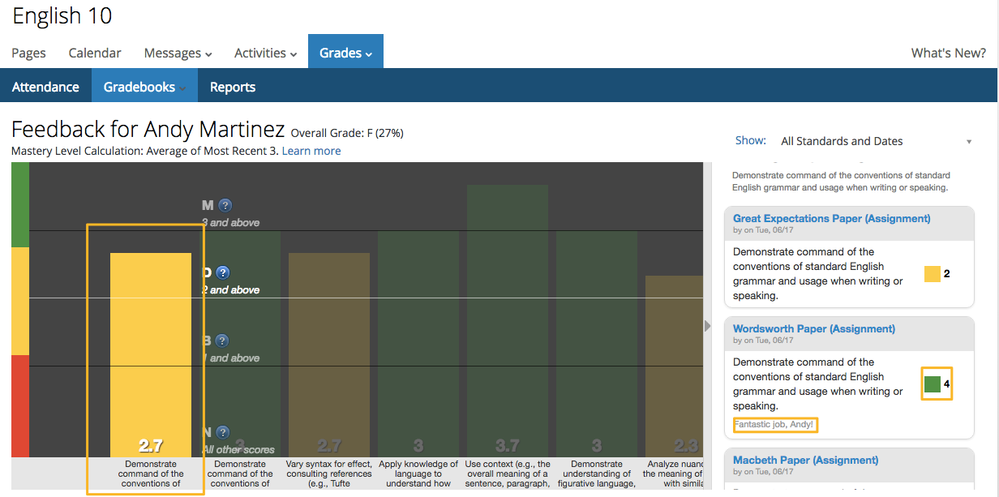Open the Wordsworth Paper assignment link
The height and width of the screenshot is (497, 999).
click(x=813, y=328)
